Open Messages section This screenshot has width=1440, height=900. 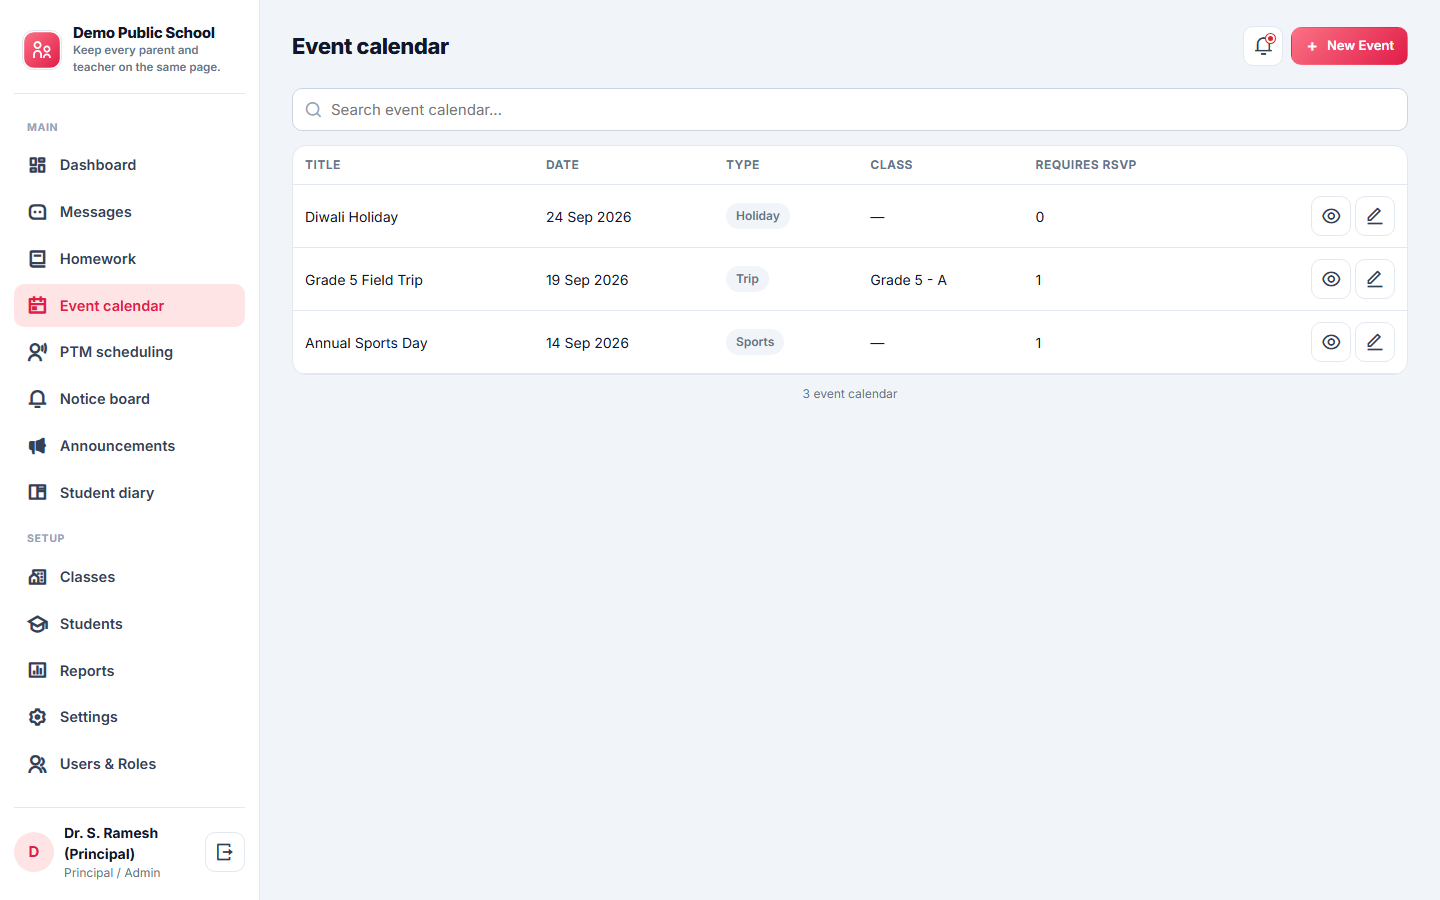(x=130, y=212)
